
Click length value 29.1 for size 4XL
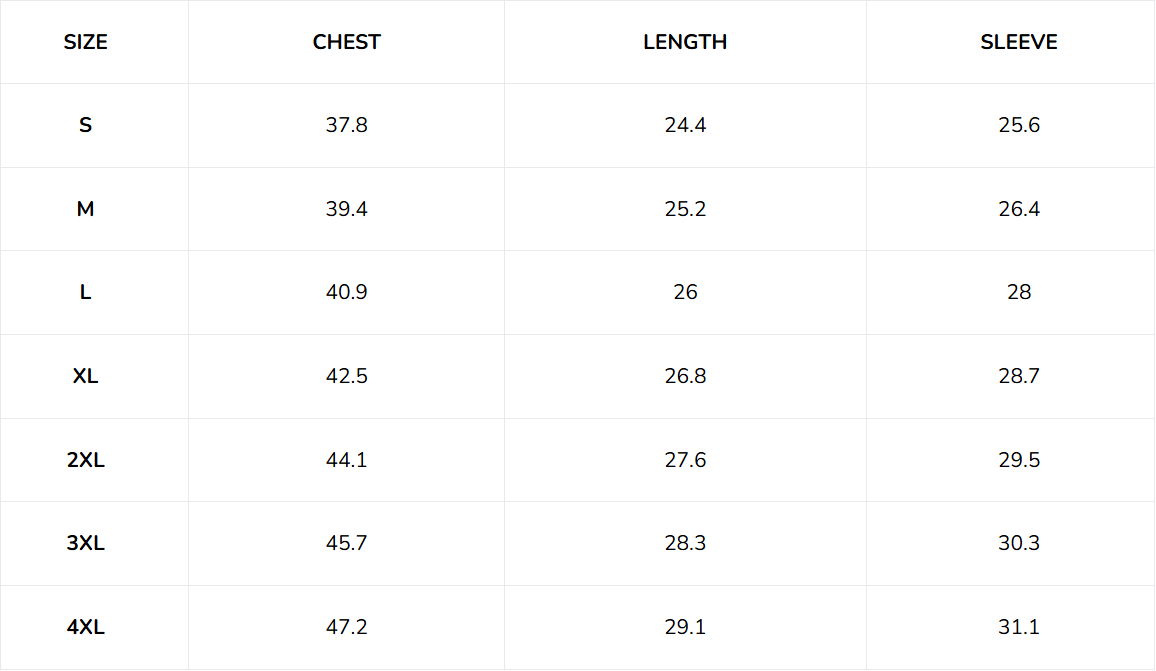(685, 627)
